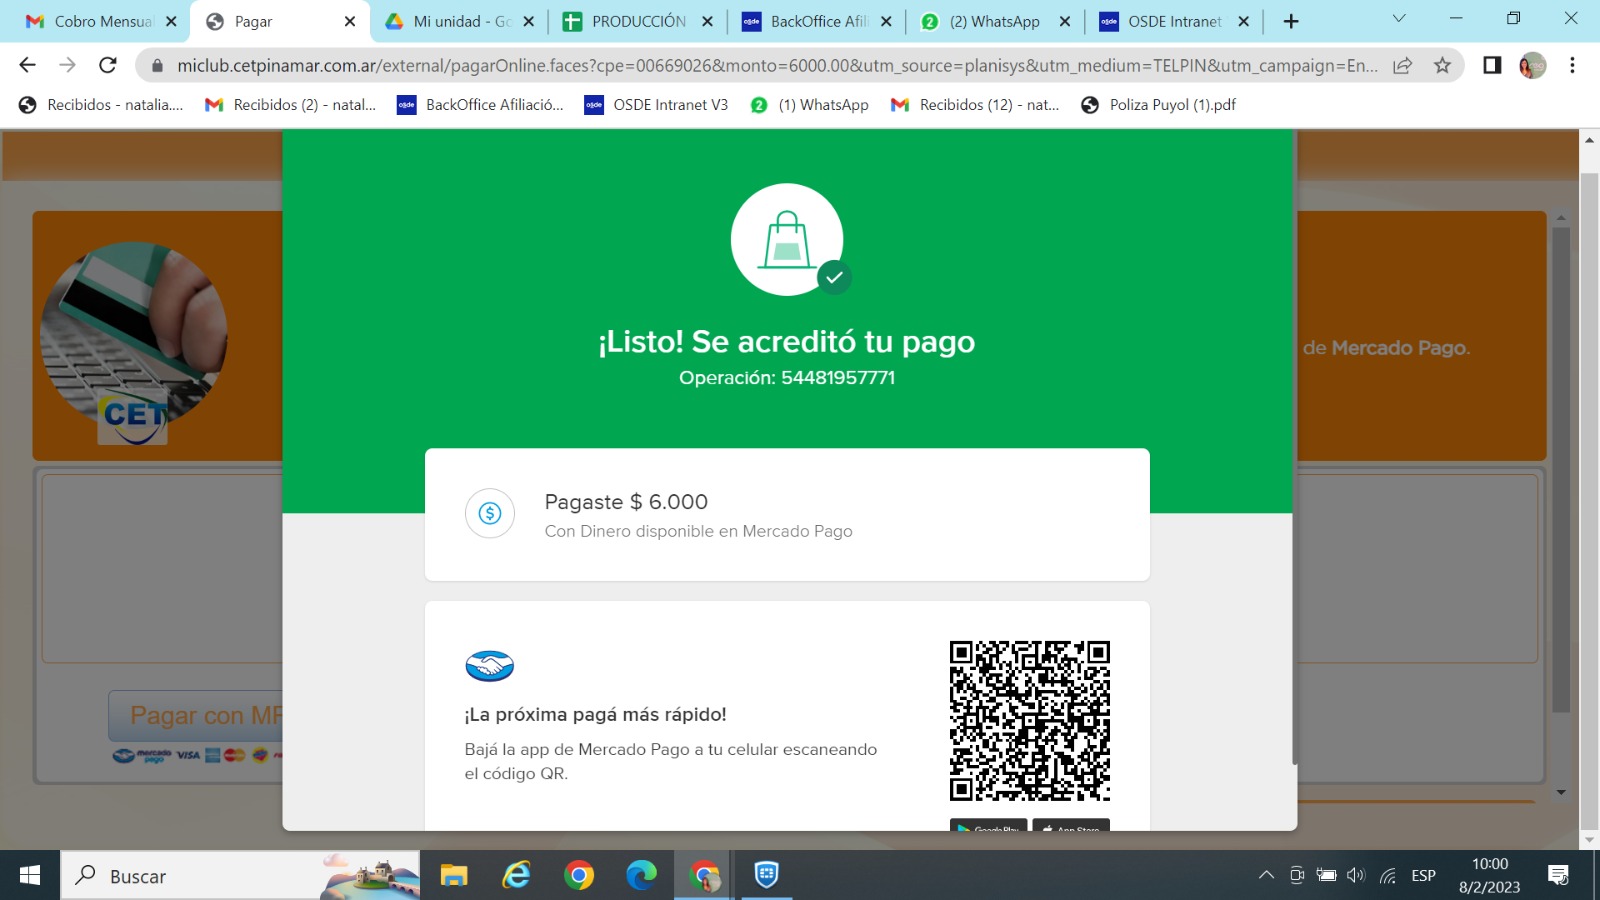Bookmark this page with the star icon
The height and width of the screenshot is (900, 1600).
[x=1442, y=66]
